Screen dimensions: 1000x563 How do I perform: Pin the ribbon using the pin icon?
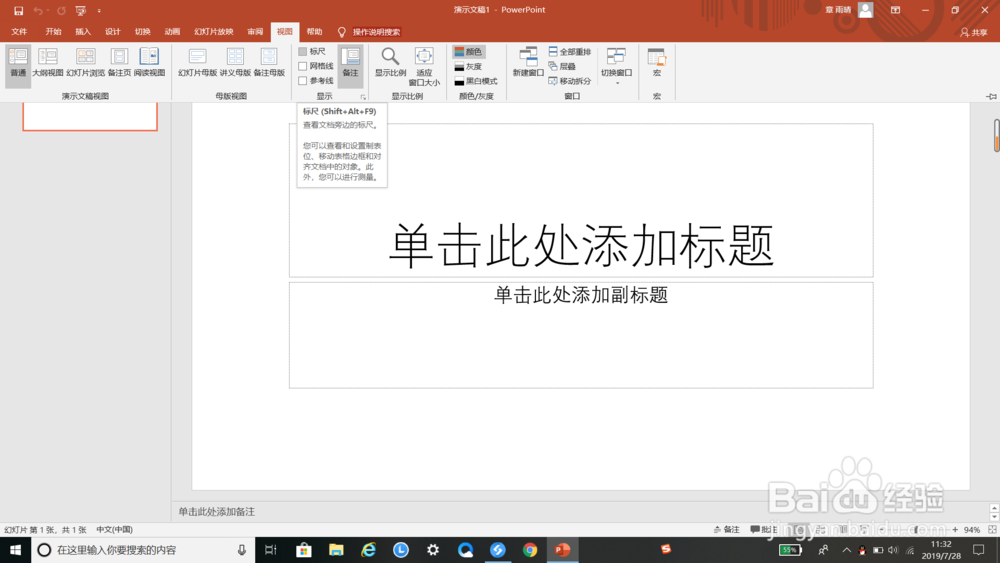point(991,96)
